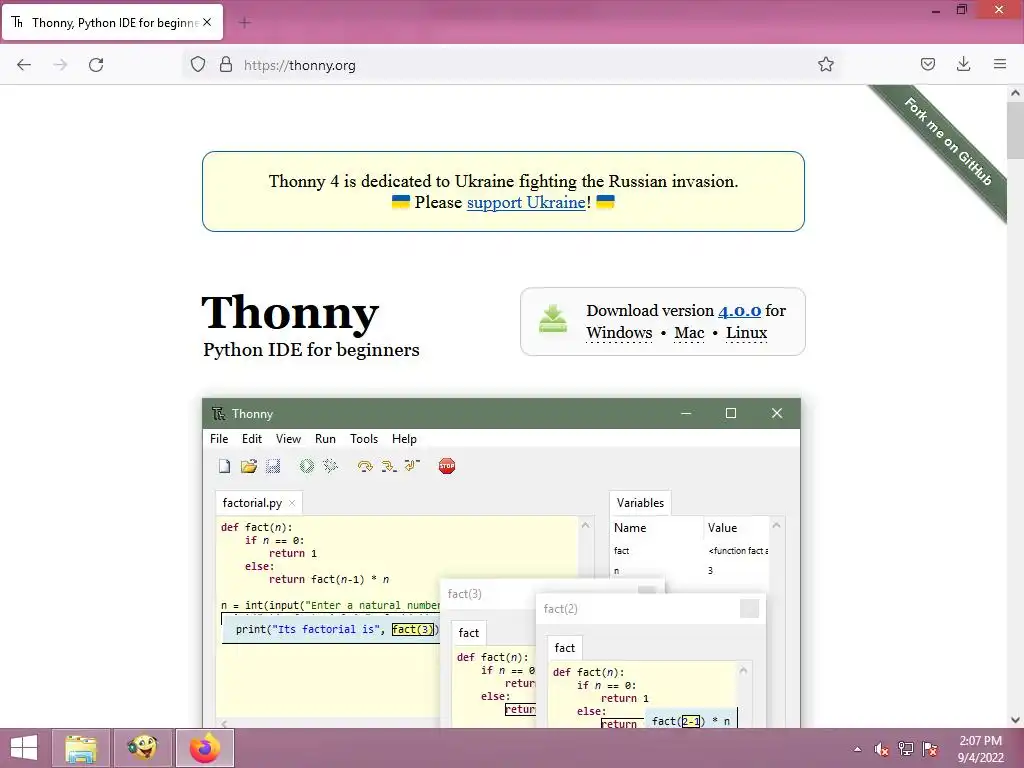Image resolution: width=1024 pixels, height=768 pixels.
Task: Click the Save disk toolbar icon
Action: point(273,466)
